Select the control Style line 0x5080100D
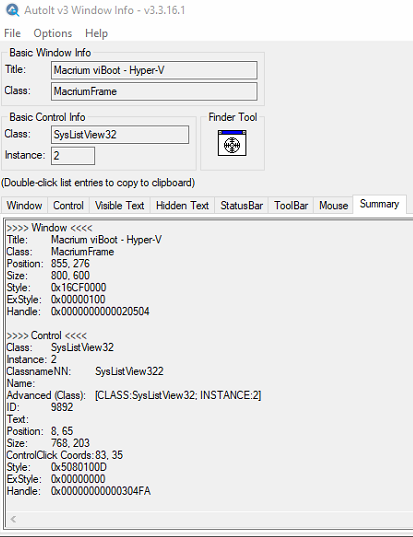 pos(57,467)
